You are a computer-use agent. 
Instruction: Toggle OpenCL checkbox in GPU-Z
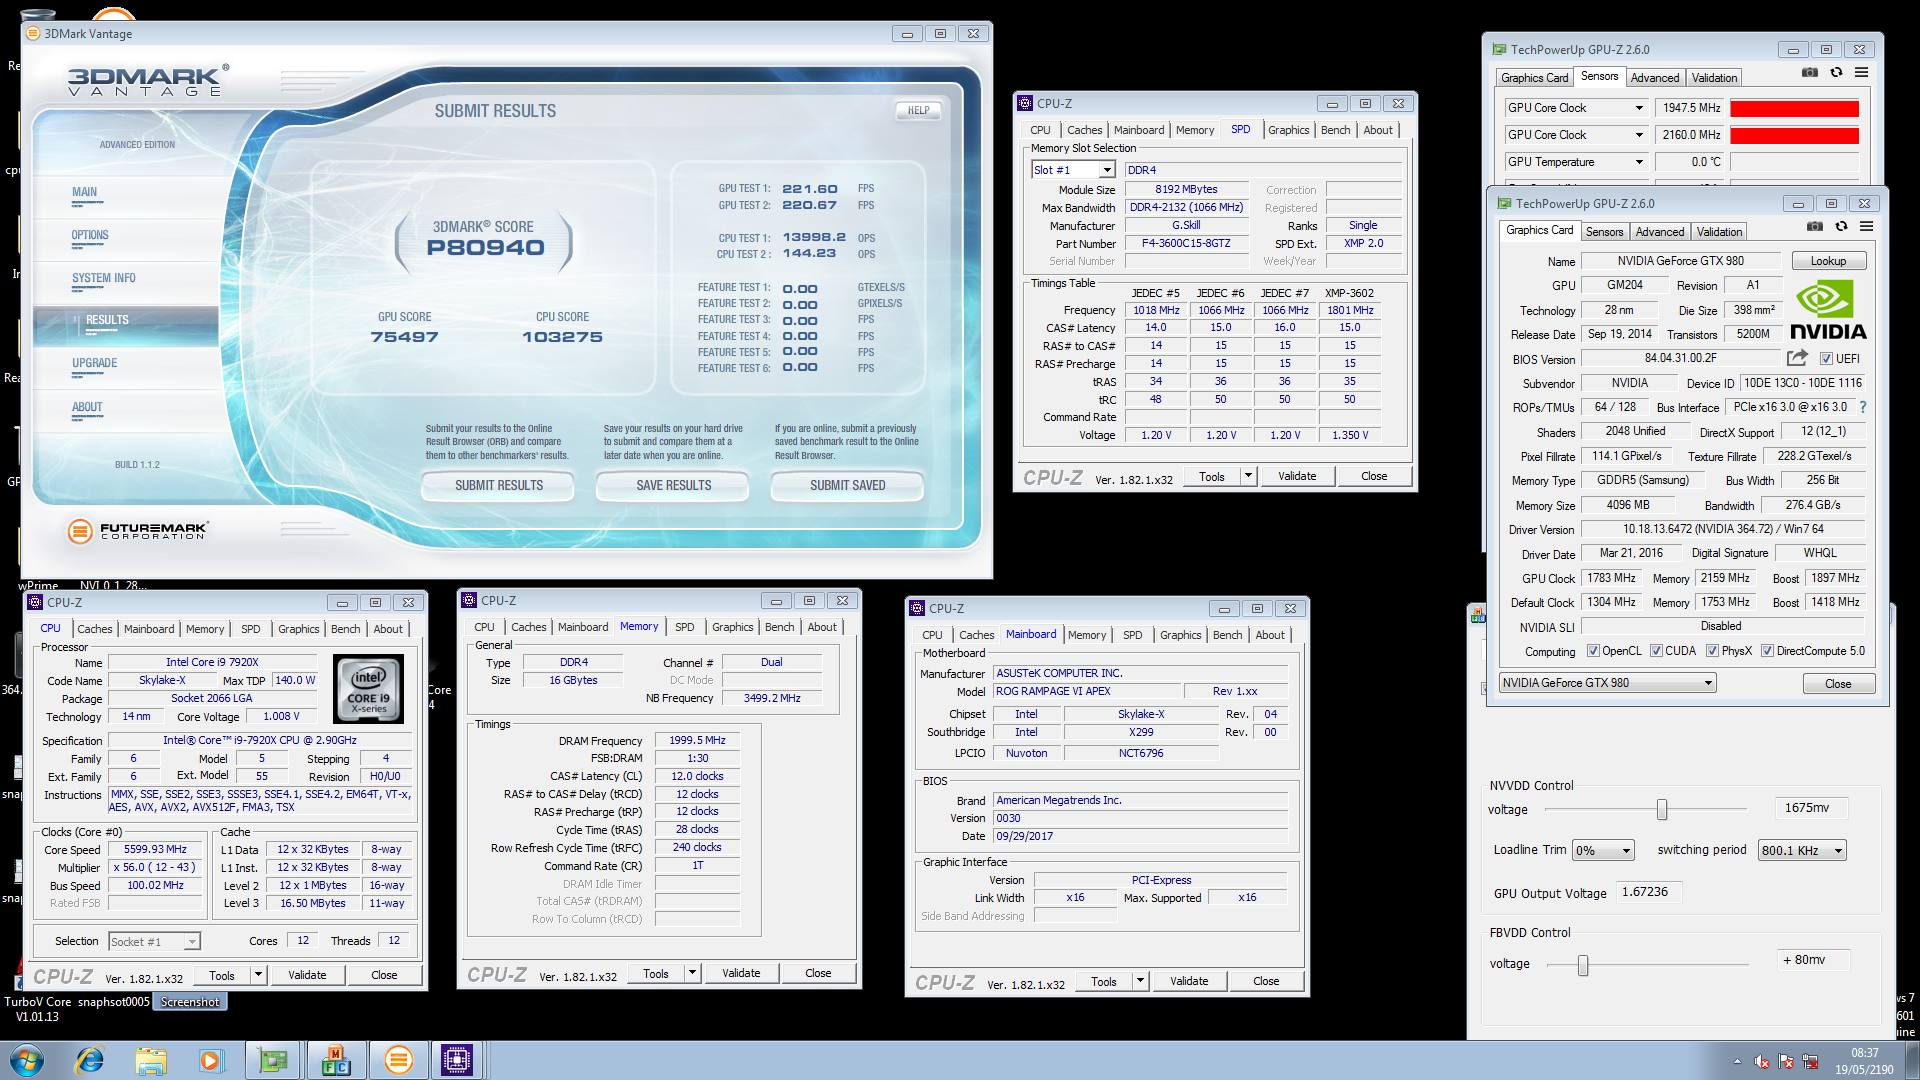click(1593, 651)
